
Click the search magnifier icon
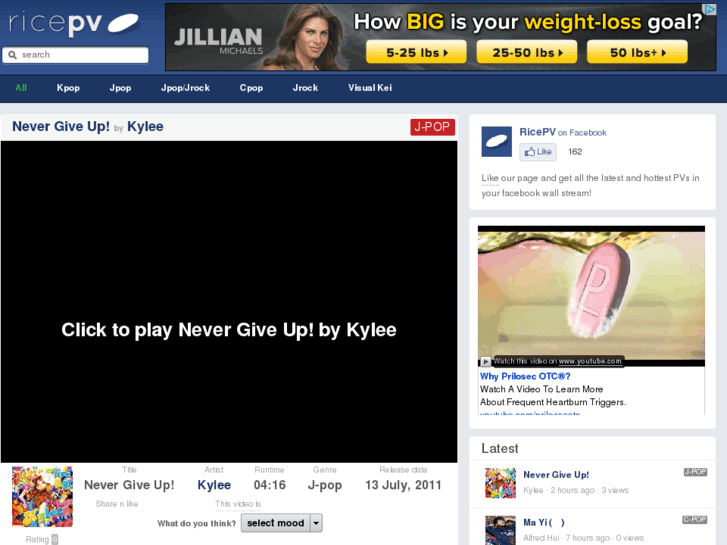[x=13, y=55]
